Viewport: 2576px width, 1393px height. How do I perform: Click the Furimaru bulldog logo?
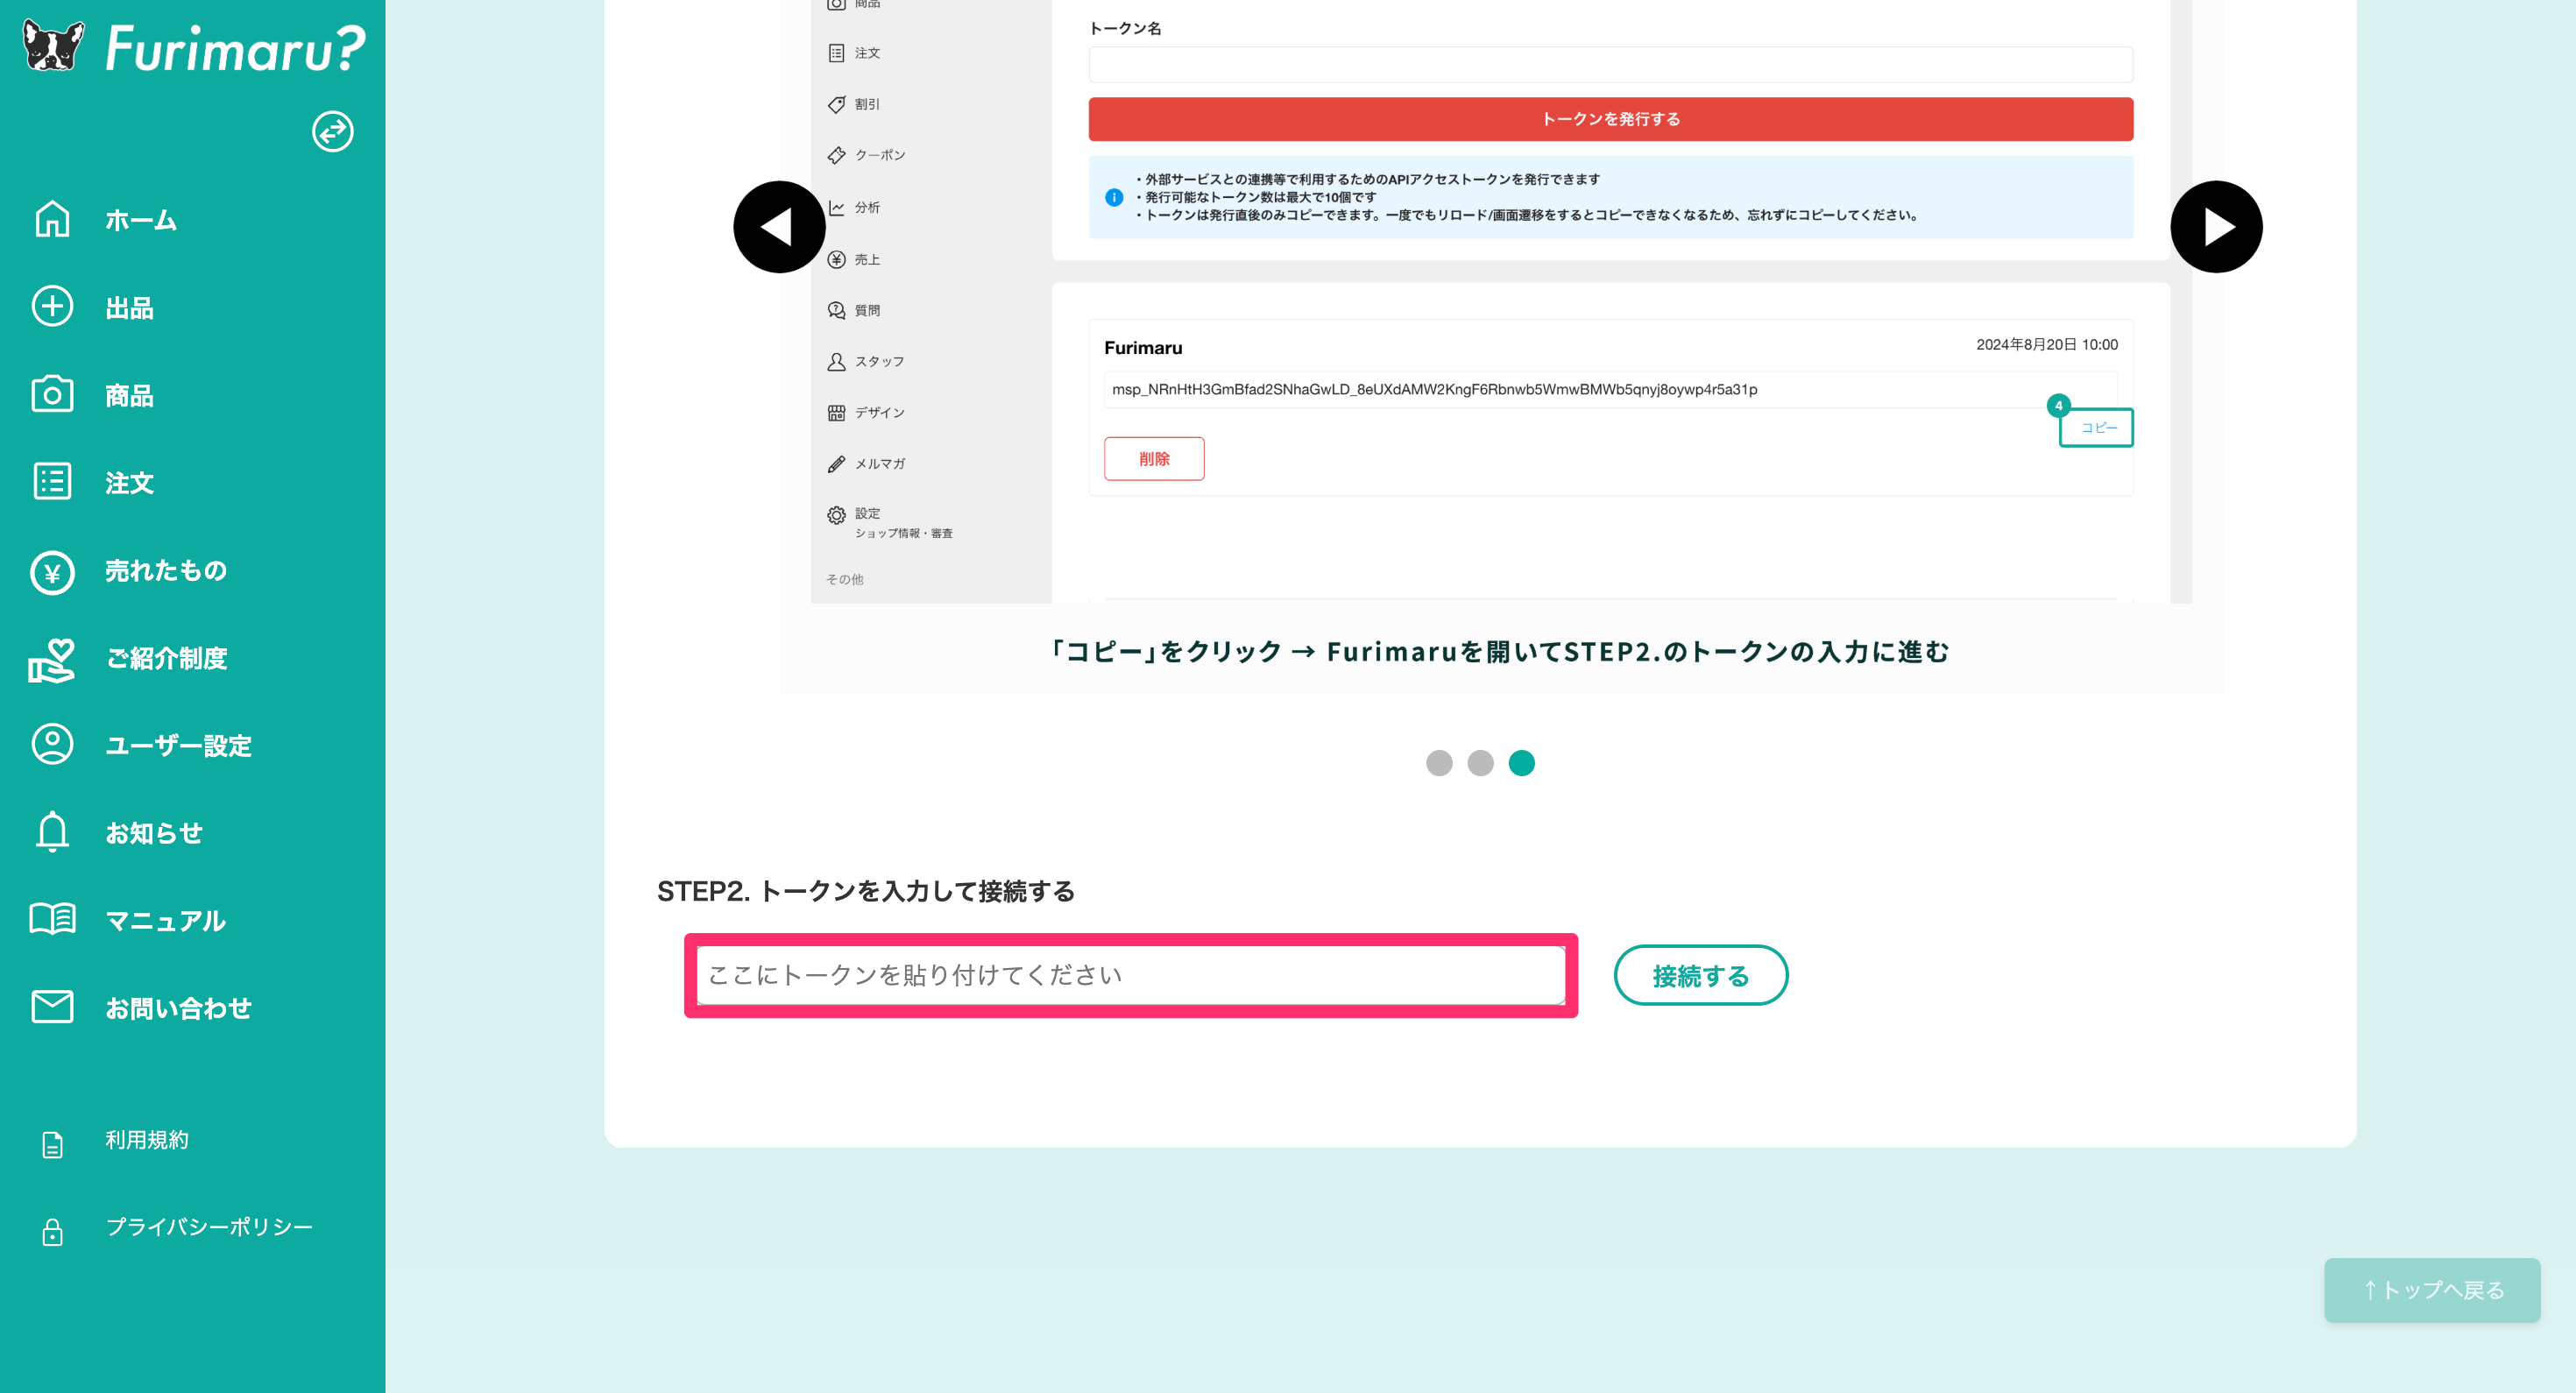point(53,46)
